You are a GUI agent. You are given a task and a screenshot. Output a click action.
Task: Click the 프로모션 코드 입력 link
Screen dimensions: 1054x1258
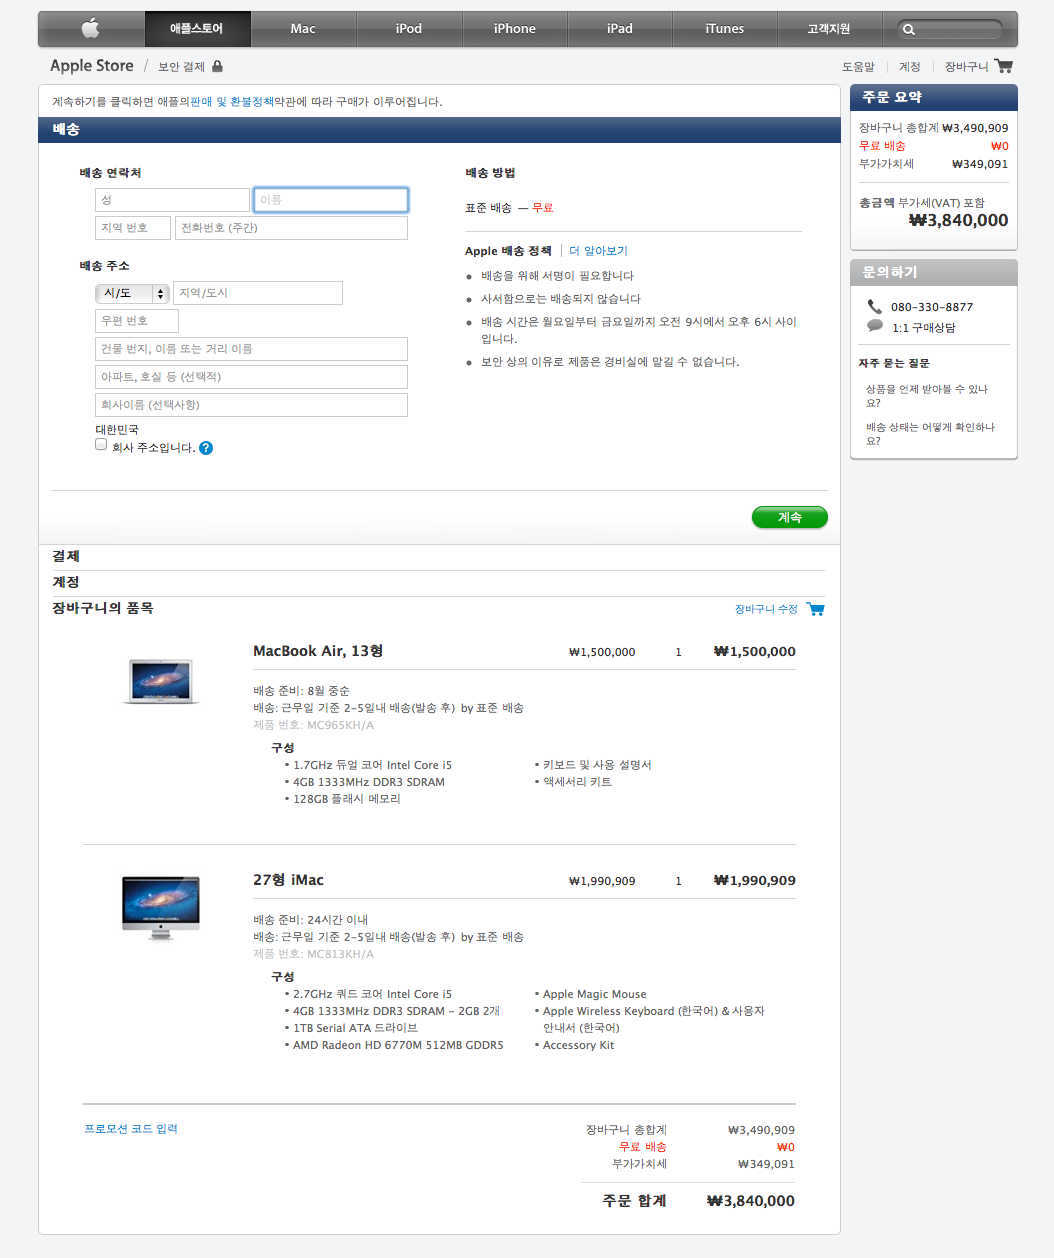tap(131, 1129)
